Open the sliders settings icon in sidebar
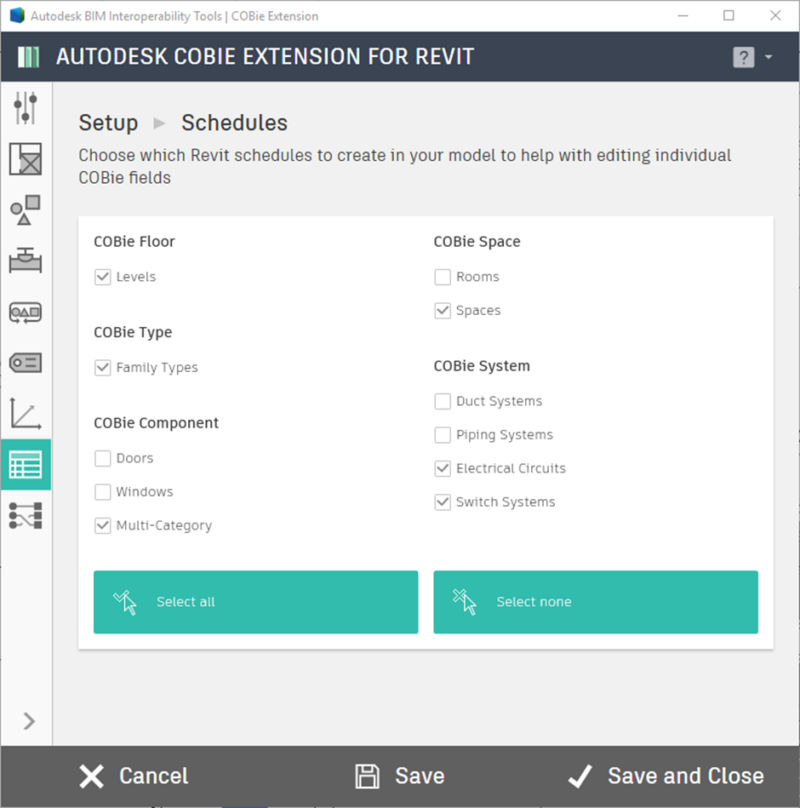The height and width of the screenshot is (808, 800). [x=25, y=107]
